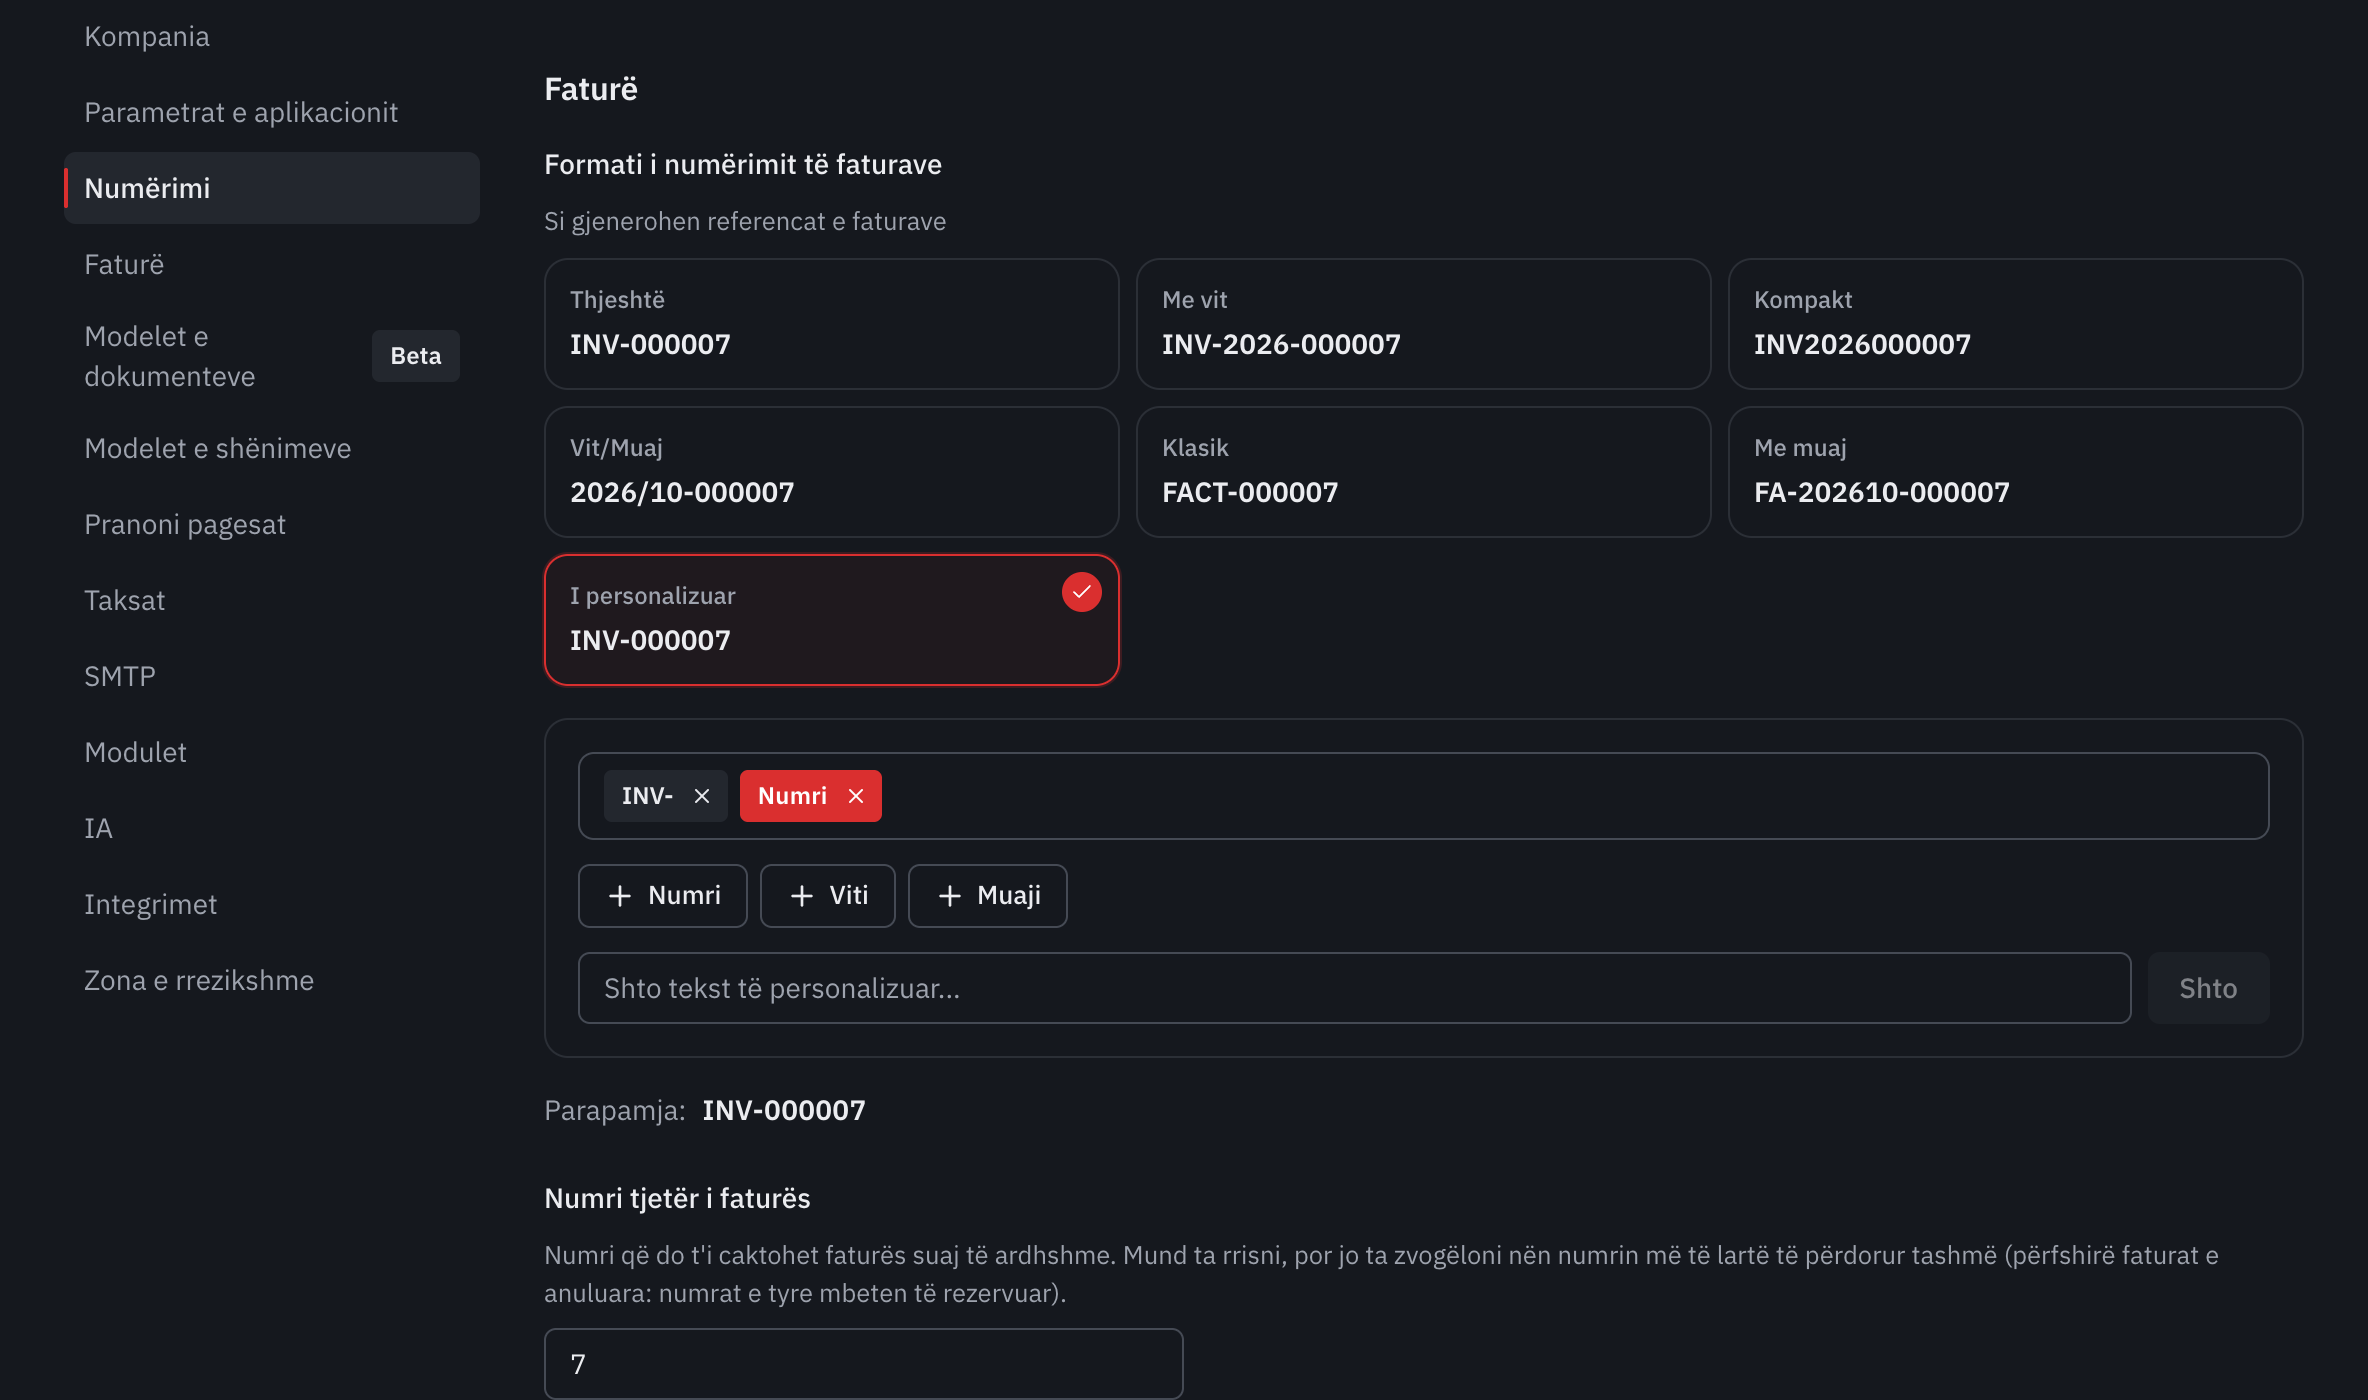
Task: Select the checked I personalizuar format
Action: [x=831, y=620]
